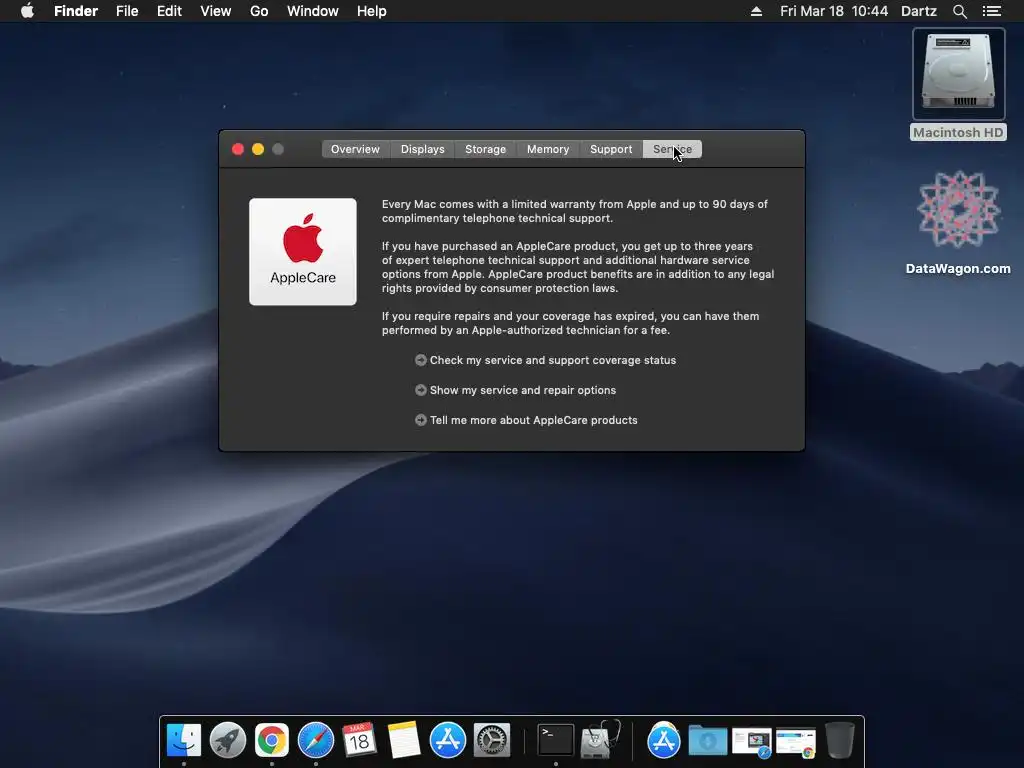Image resolution: width=1024 pixels, height=768 pixels.
Task: Open the Displays tab
Action: [423, 149]
